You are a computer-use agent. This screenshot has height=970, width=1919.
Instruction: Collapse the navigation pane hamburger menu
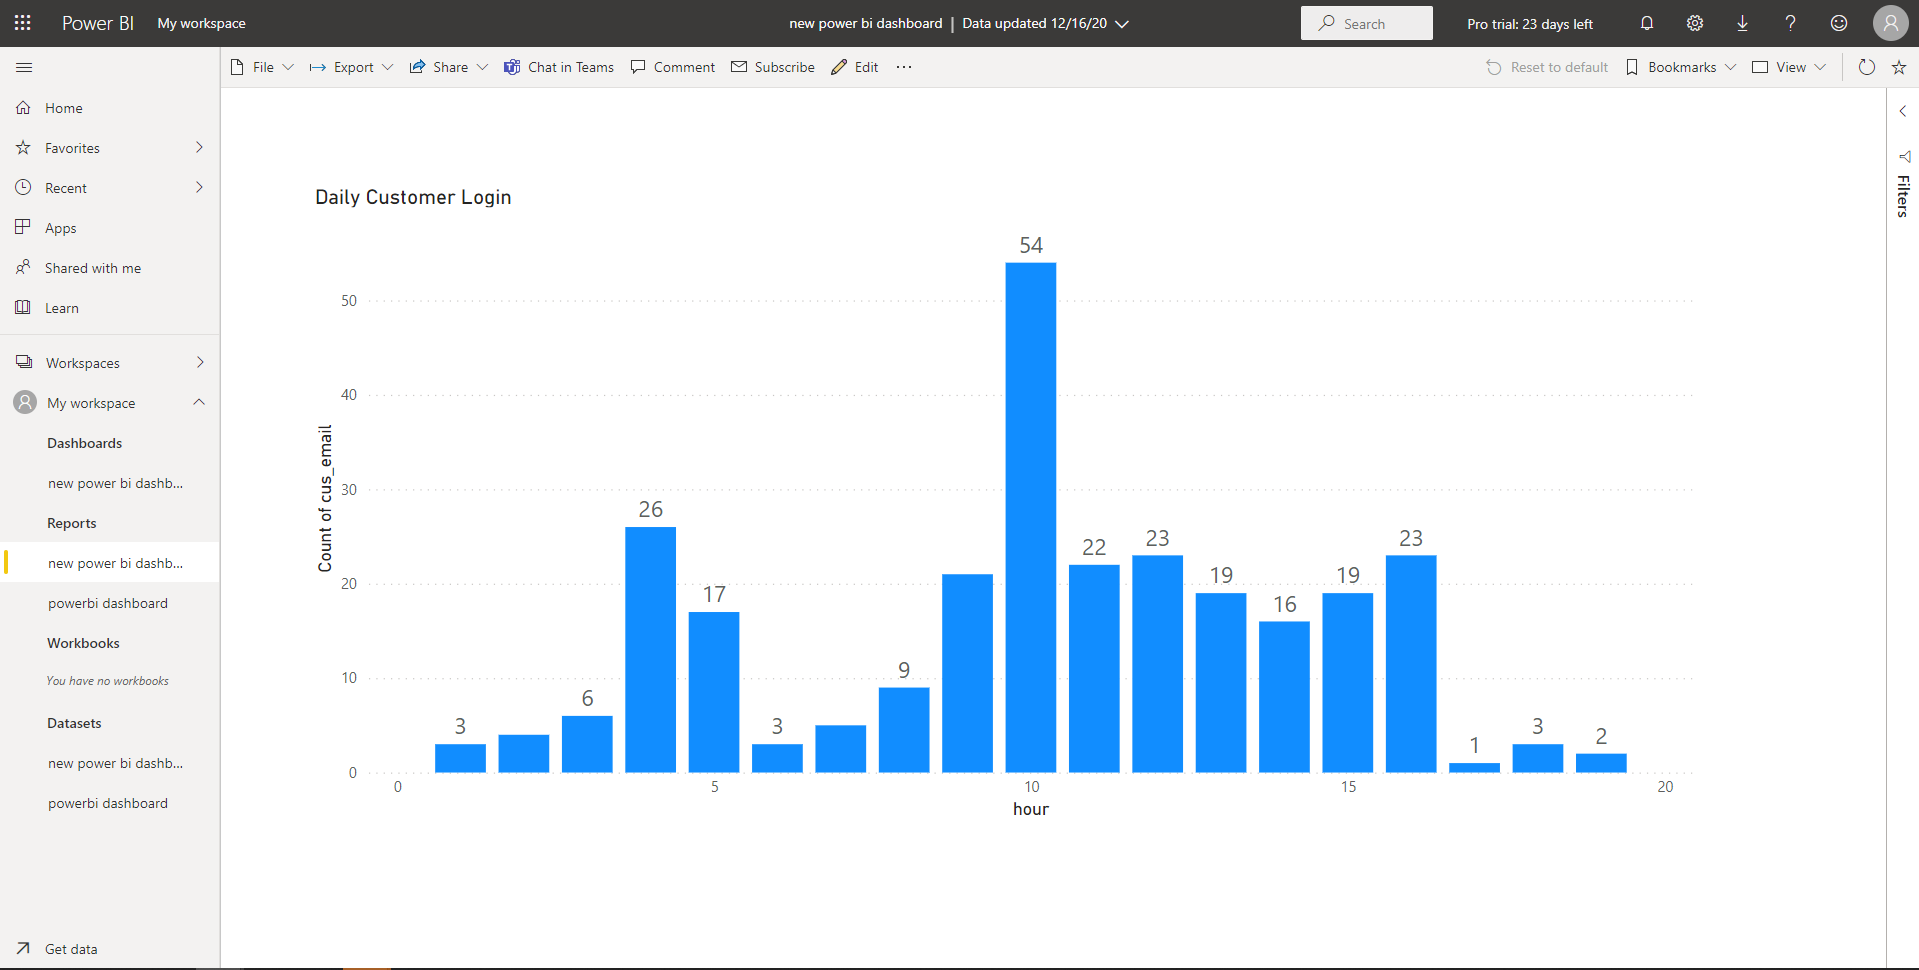(24, 67)
